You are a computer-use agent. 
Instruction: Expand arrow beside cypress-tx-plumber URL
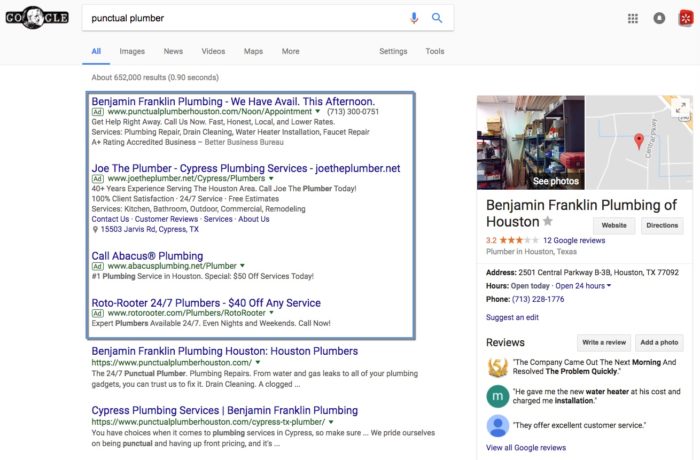pyautogui.click(x=331, y=422)
